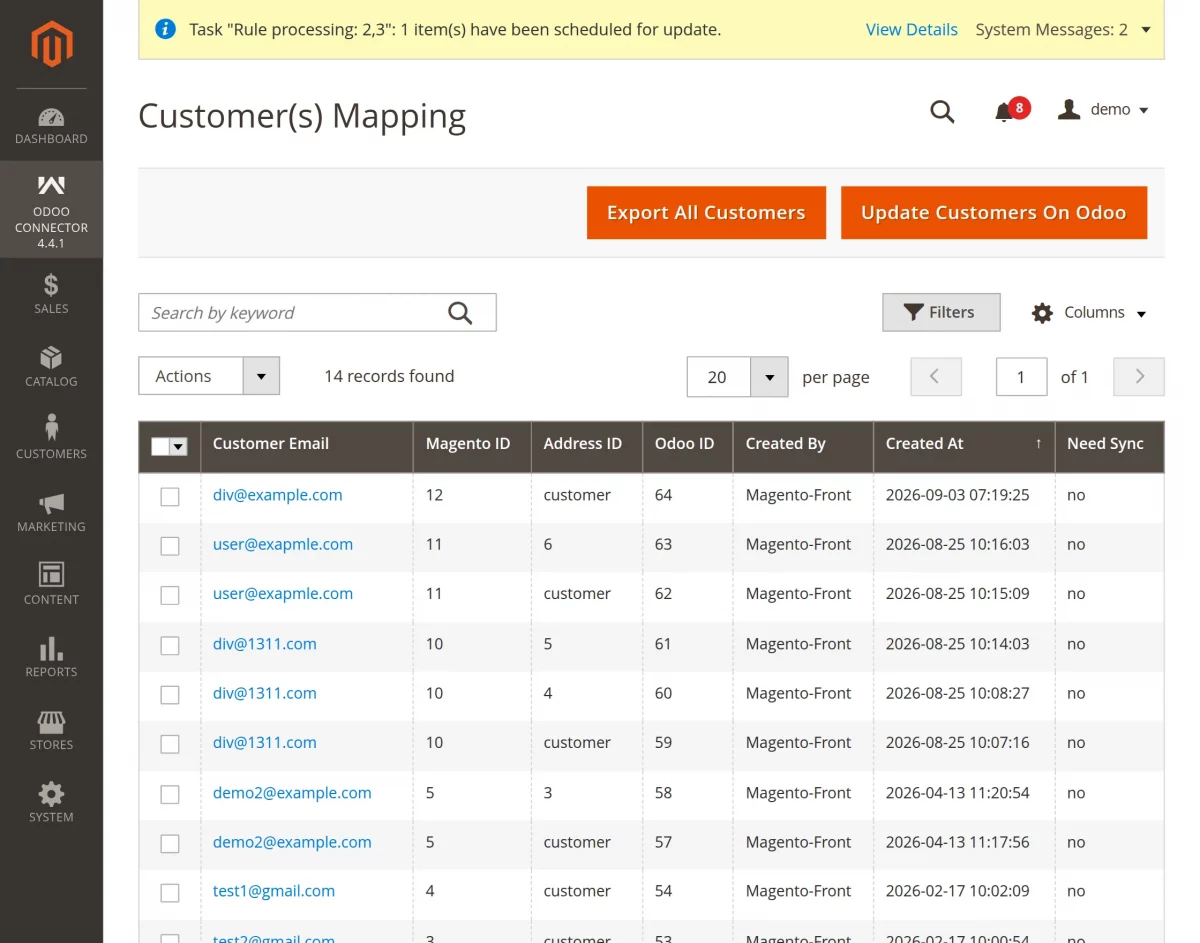
Task: Open the Content sidebar menu
Action: point(51,585)
